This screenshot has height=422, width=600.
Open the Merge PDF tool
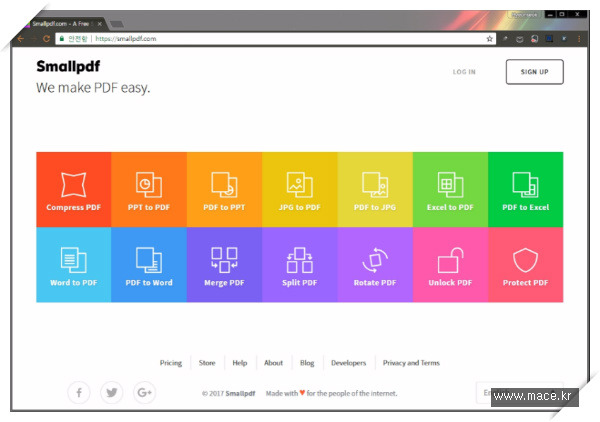[224, 265]
